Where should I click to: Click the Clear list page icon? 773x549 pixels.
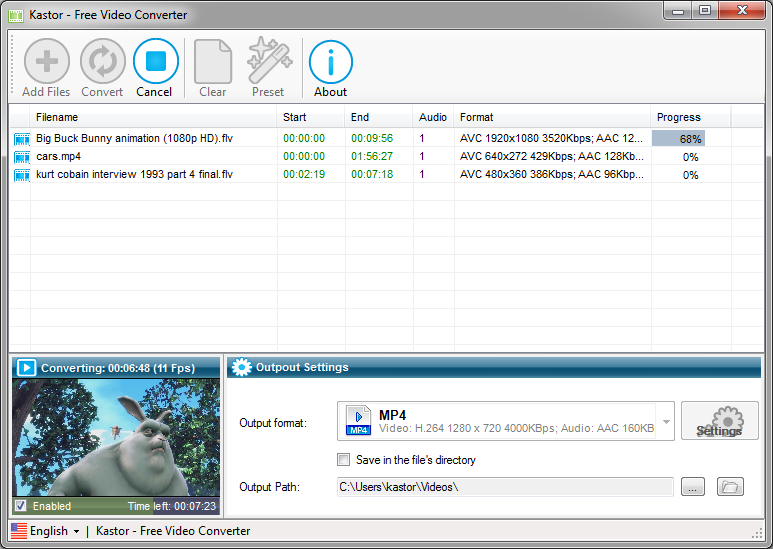213,62
